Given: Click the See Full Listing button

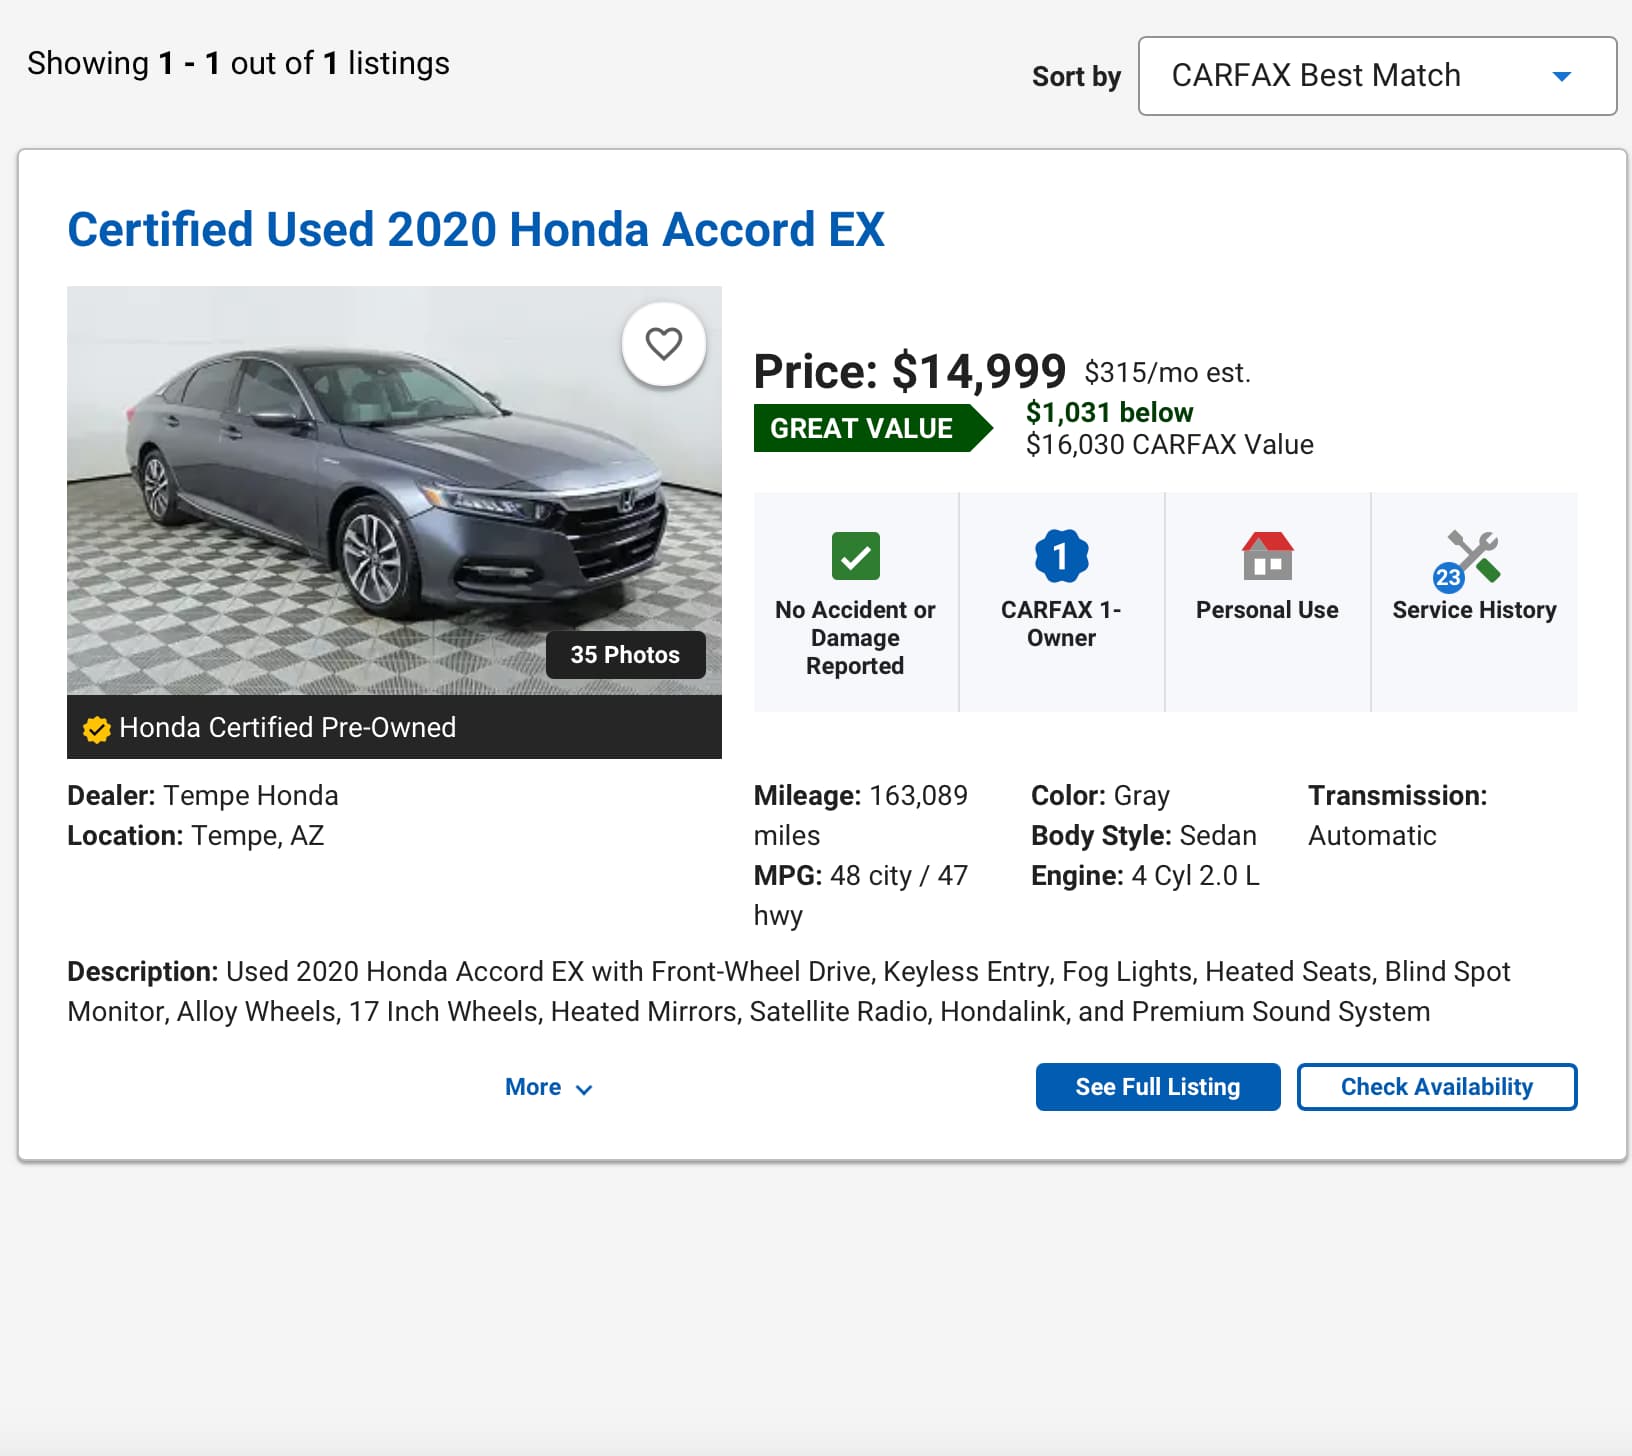Looking at the screenshot, I should [1157, 1087].
